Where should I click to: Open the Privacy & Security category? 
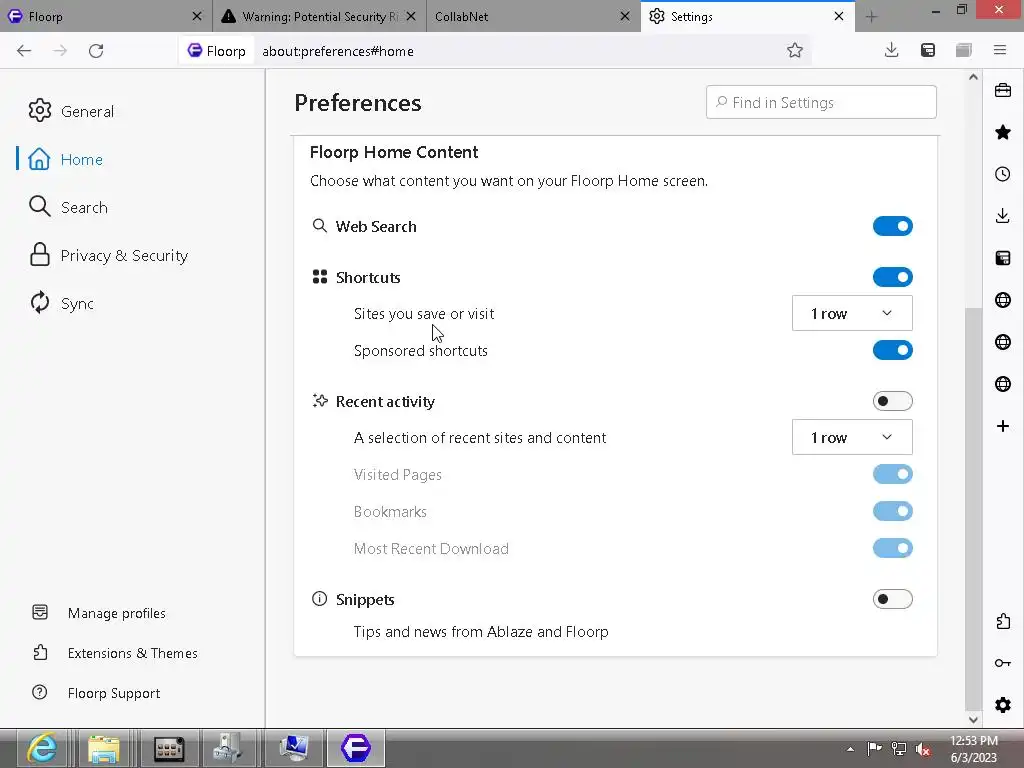pos(108,255)
